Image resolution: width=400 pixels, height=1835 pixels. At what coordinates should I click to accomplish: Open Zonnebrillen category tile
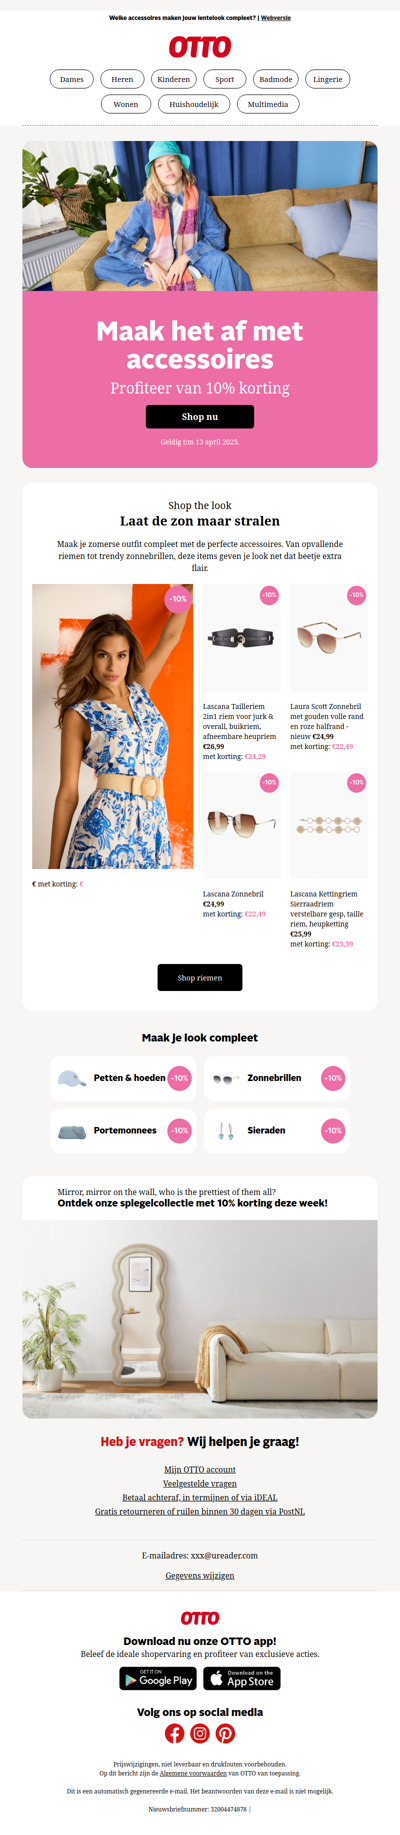[277, 1078]
